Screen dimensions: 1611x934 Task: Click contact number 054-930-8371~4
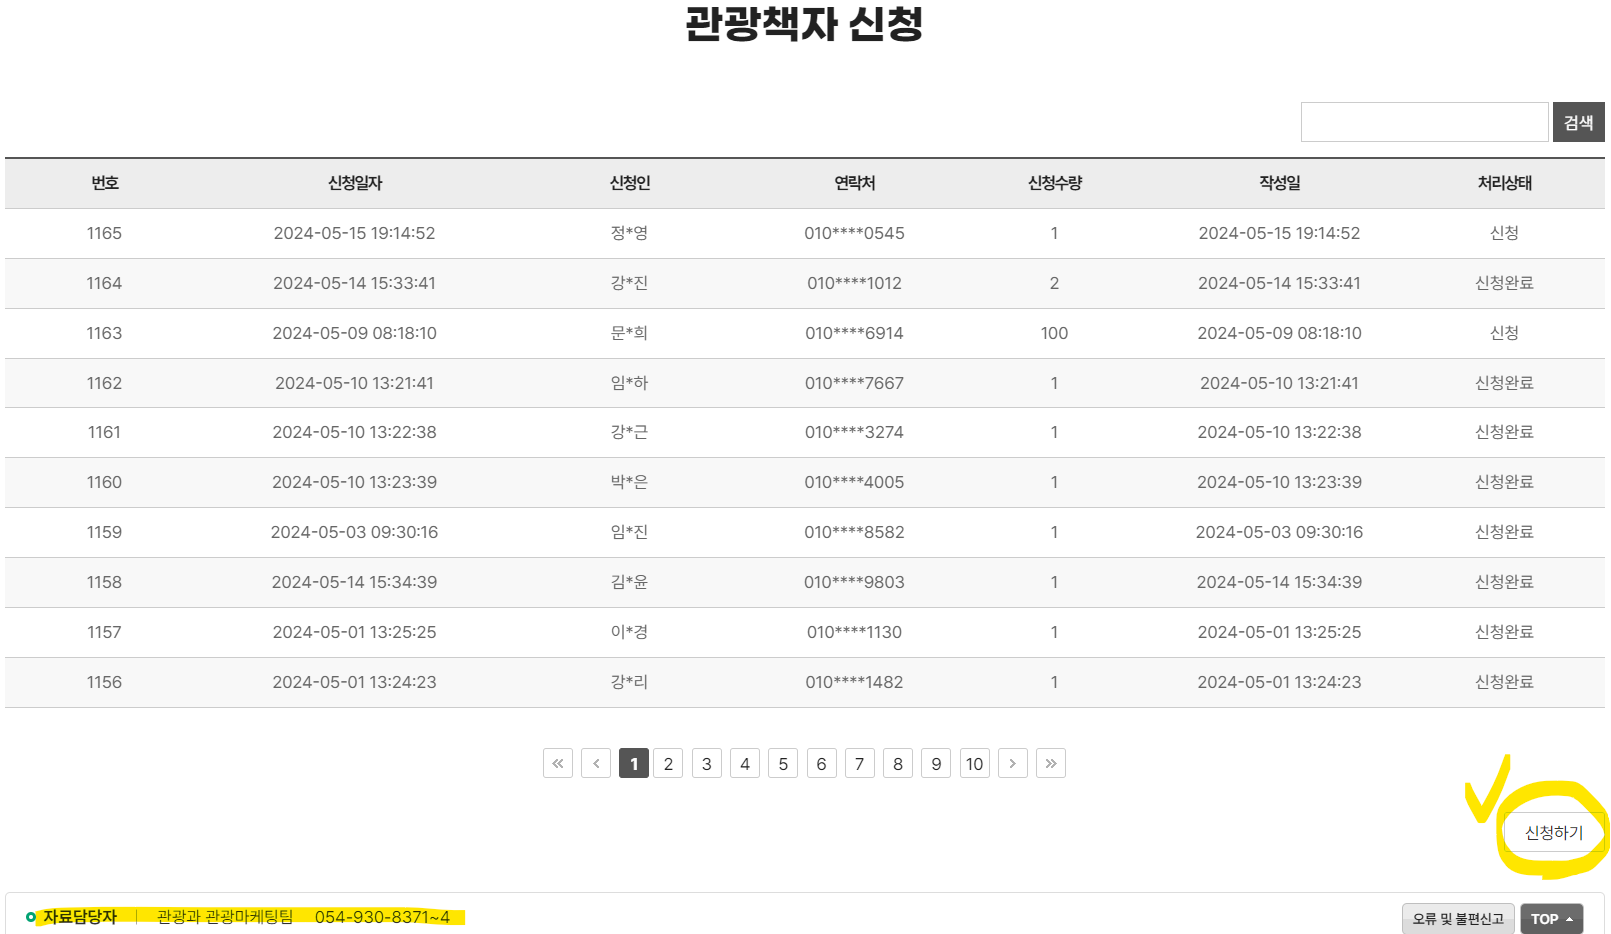click(x=382, y=917)
